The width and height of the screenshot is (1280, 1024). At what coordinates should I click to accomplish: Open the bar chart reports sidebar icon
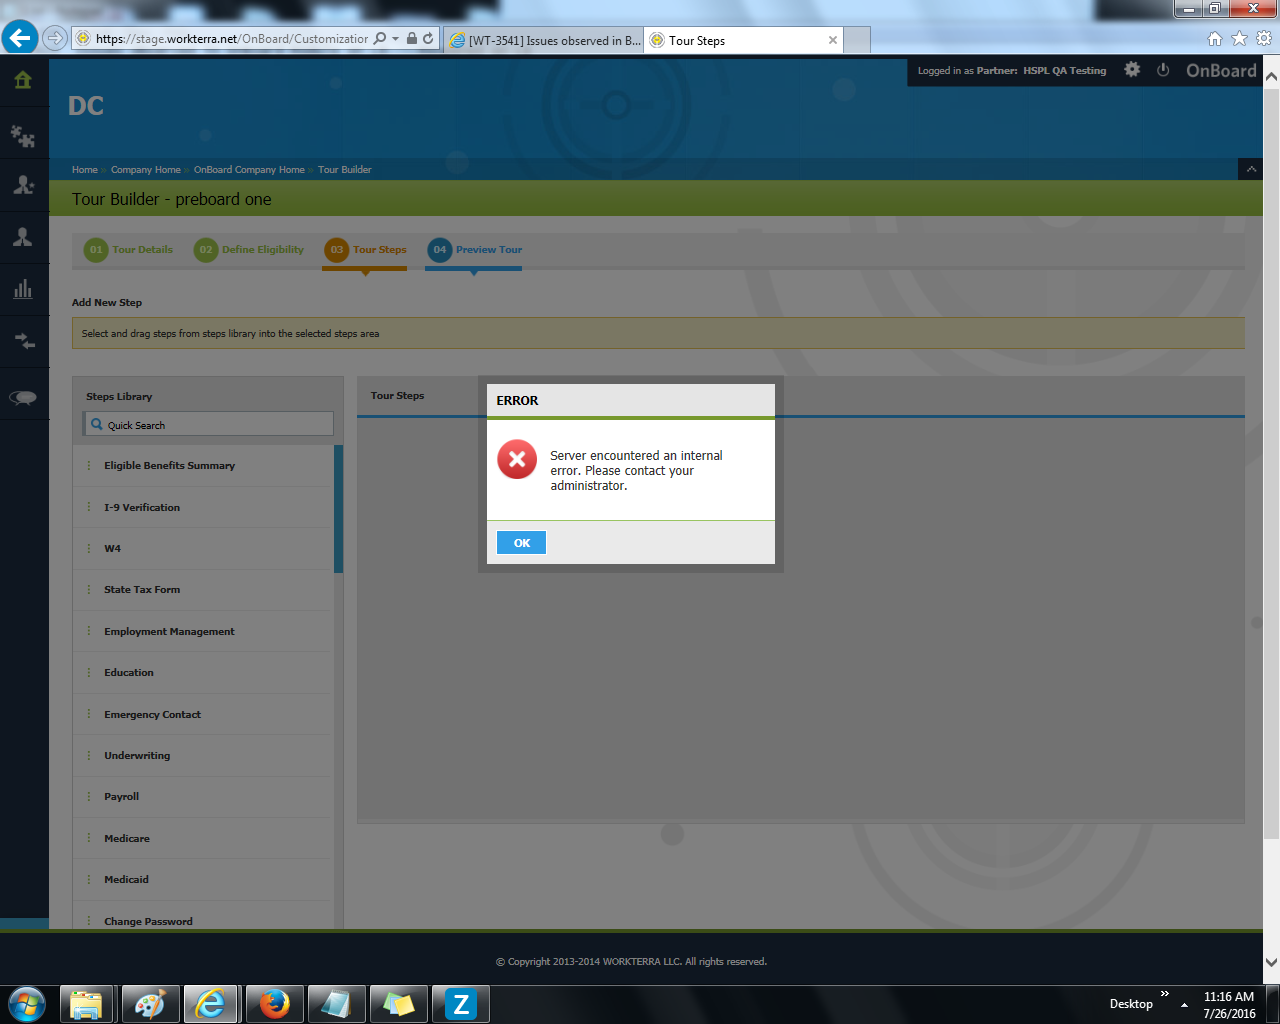pos(23,290)
